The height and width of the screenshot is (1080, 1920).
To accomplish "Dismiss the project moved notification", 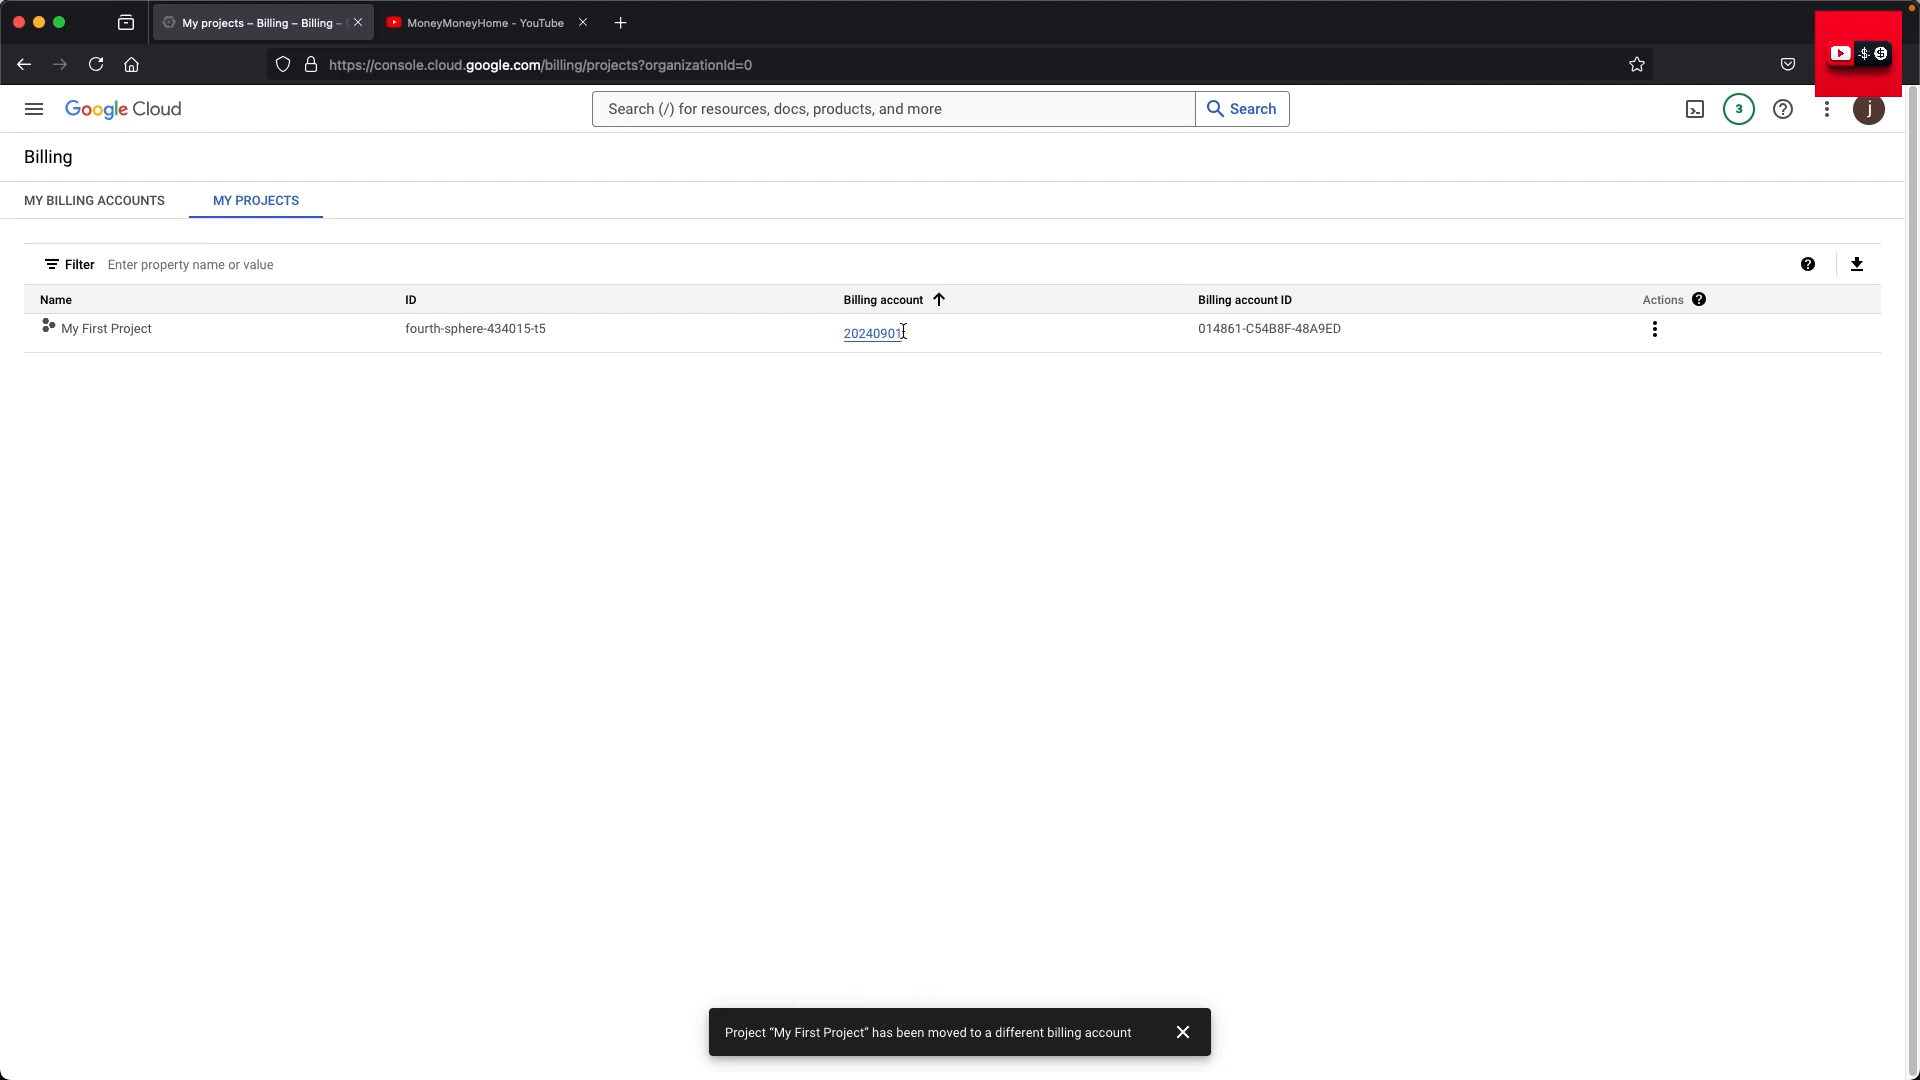I will 1183,1032.
